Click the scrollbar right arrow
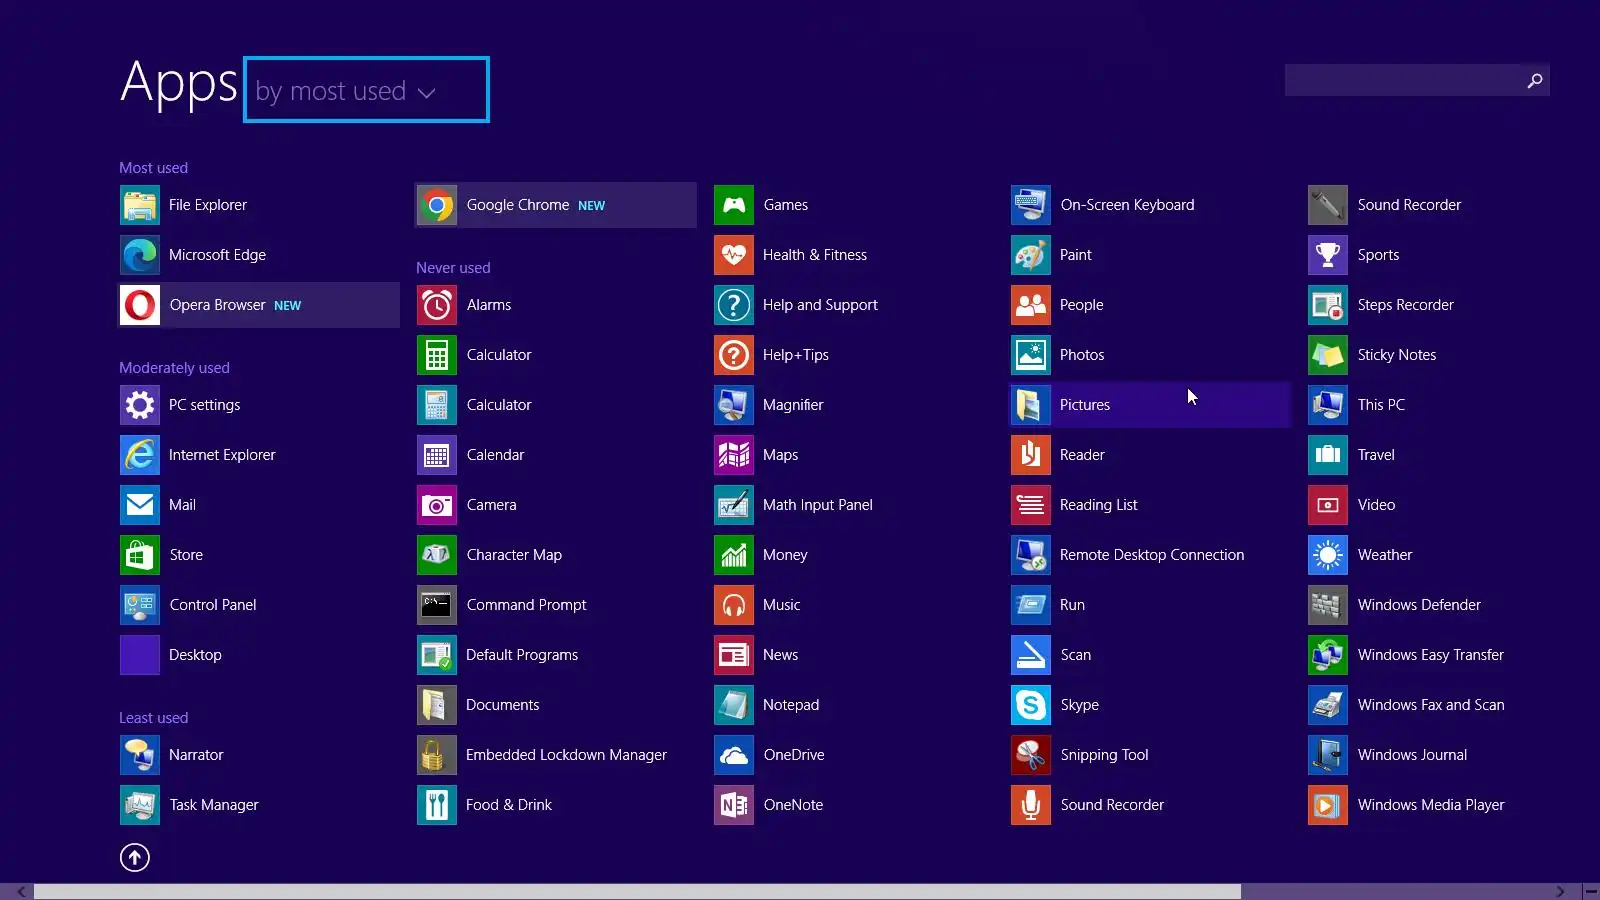Viewport: 1600px width, 900px height. point(1560,891)
